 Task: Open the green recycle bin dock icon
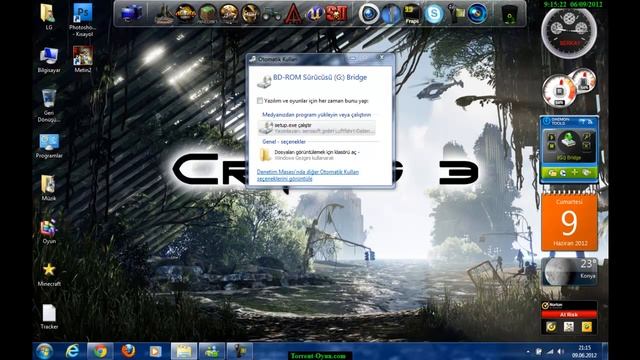tap(509, 15)
